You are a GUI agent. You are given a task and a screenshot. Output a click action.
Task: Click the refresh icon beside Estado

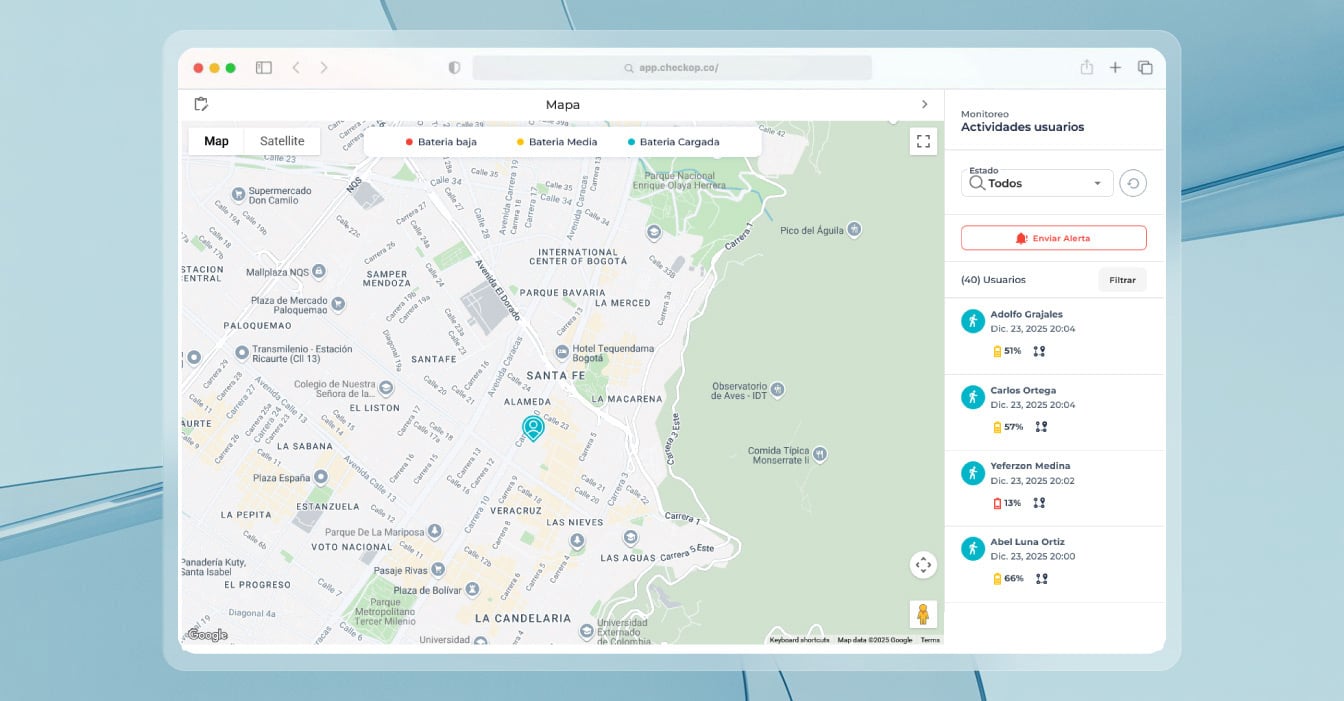coord(1132,183)
